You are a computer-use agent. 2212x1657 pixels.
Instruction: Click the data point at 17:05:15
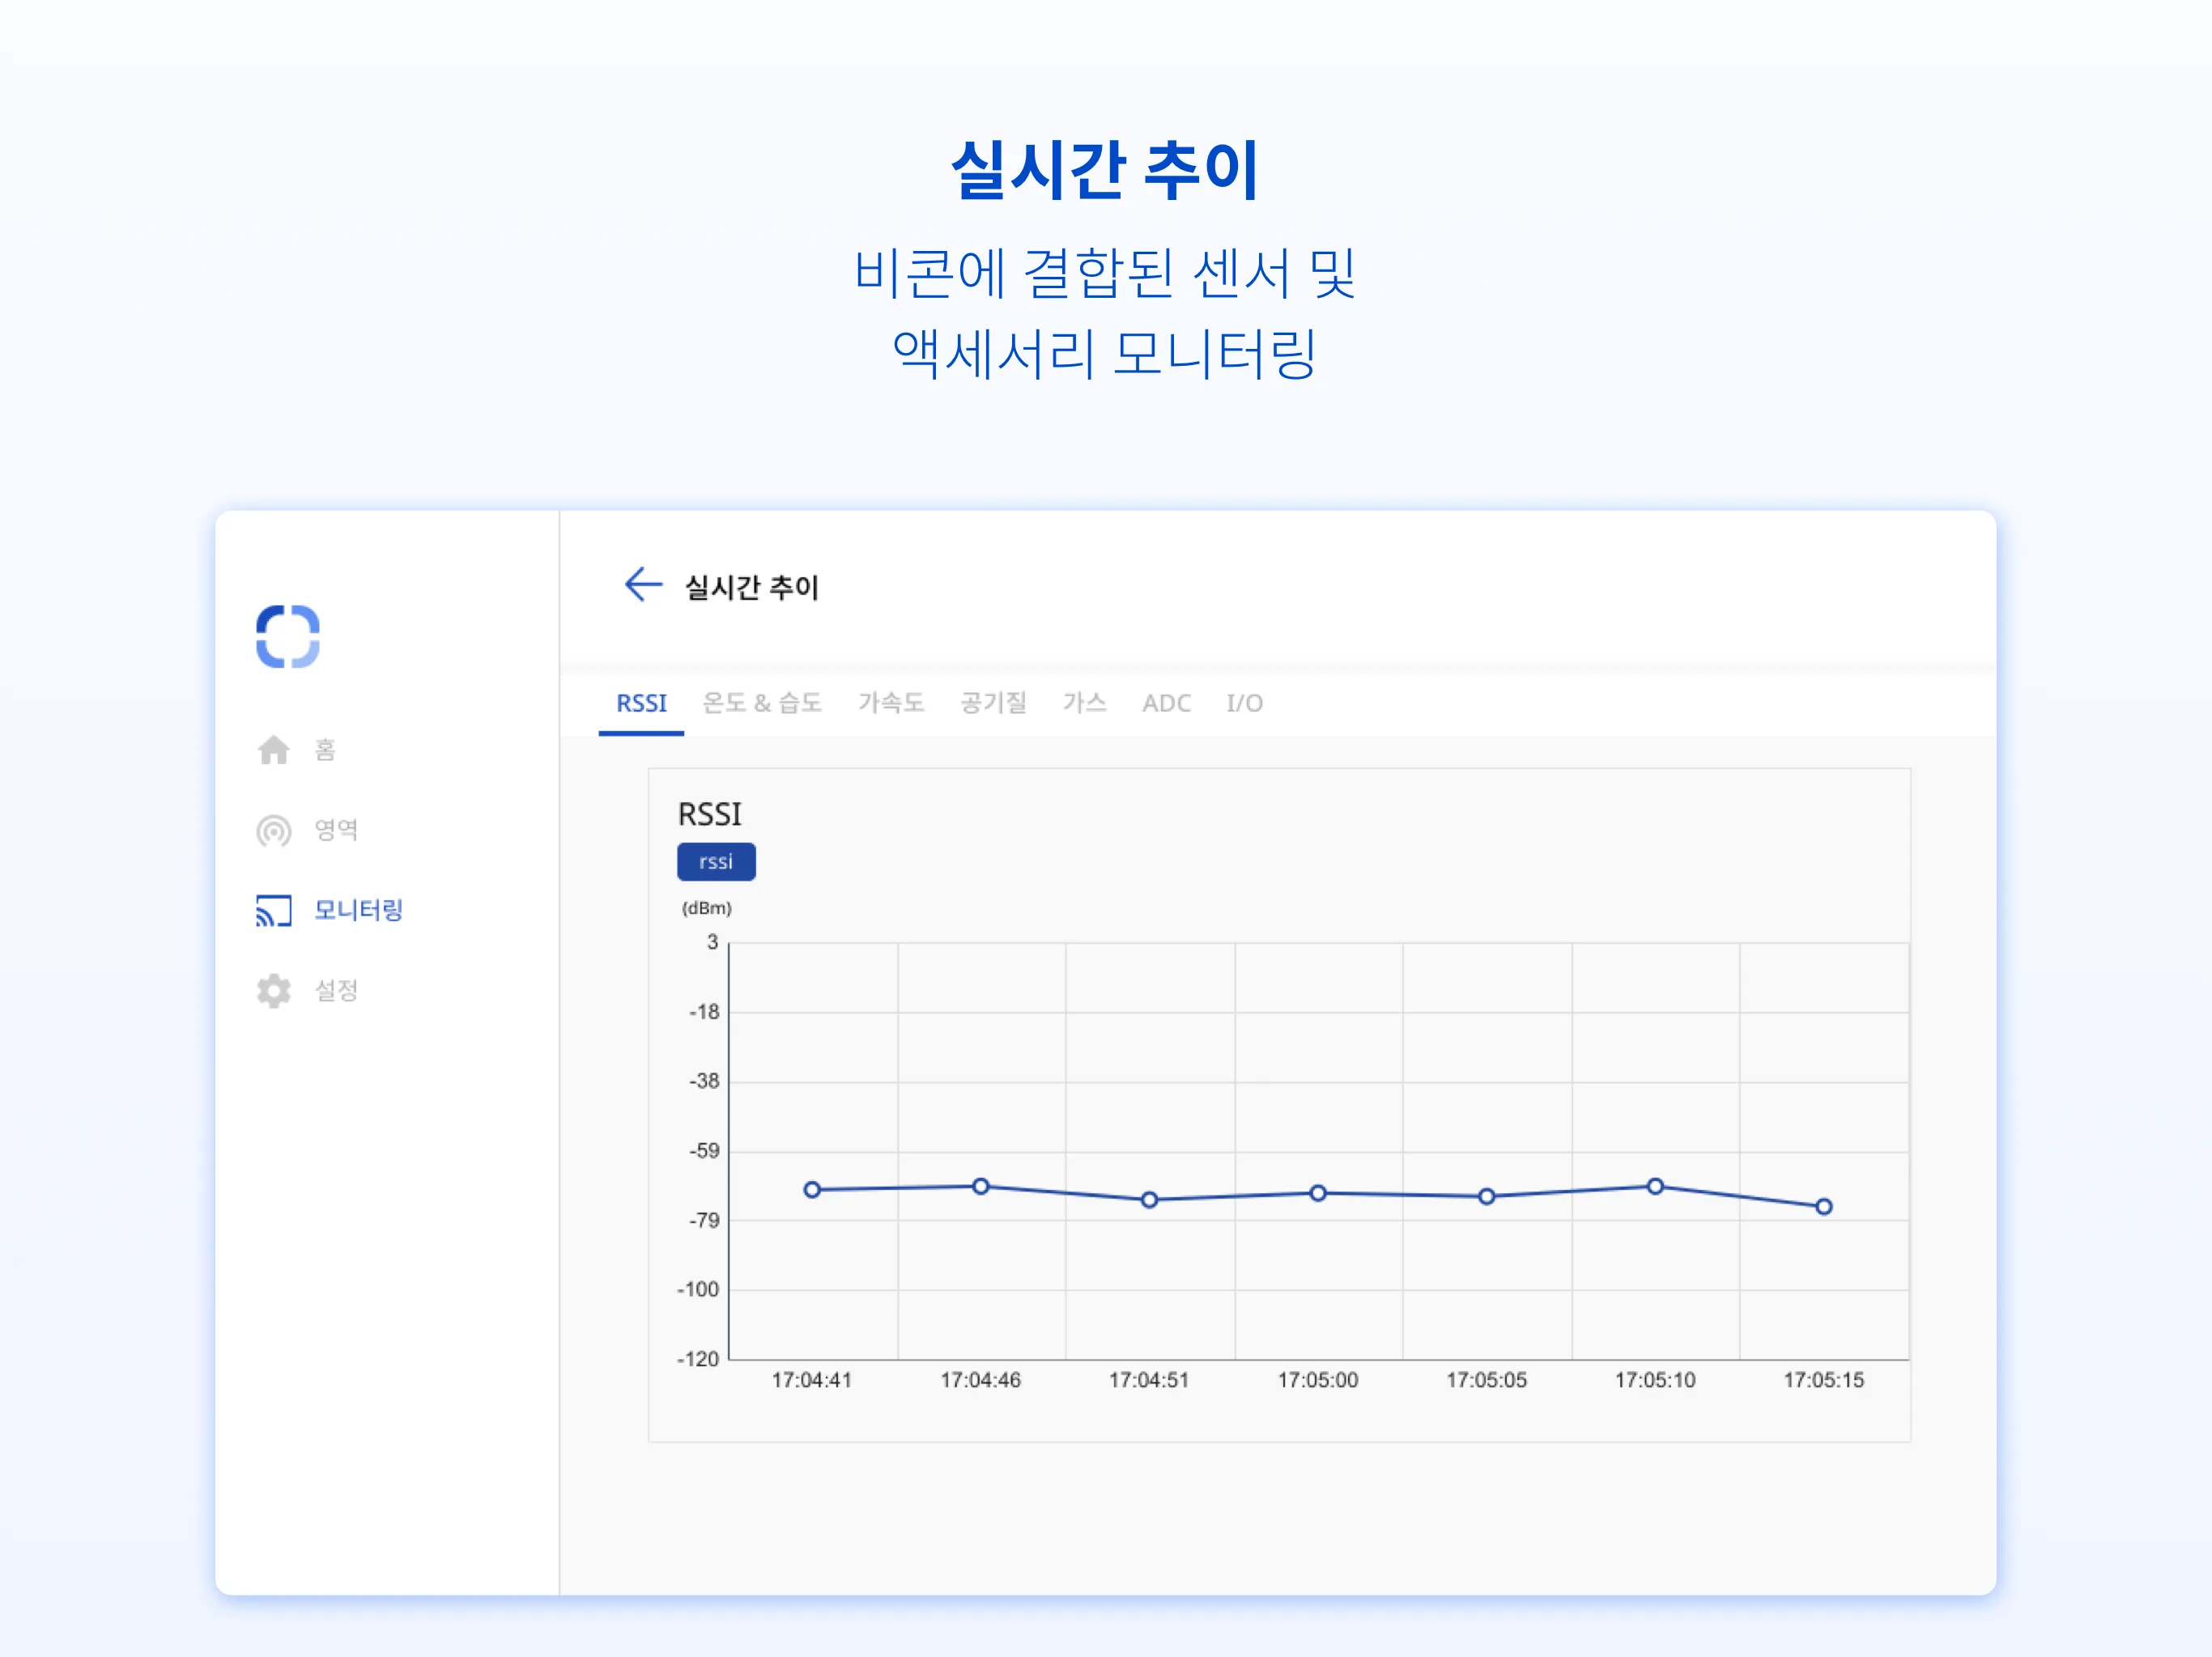click(1824, 1207)
